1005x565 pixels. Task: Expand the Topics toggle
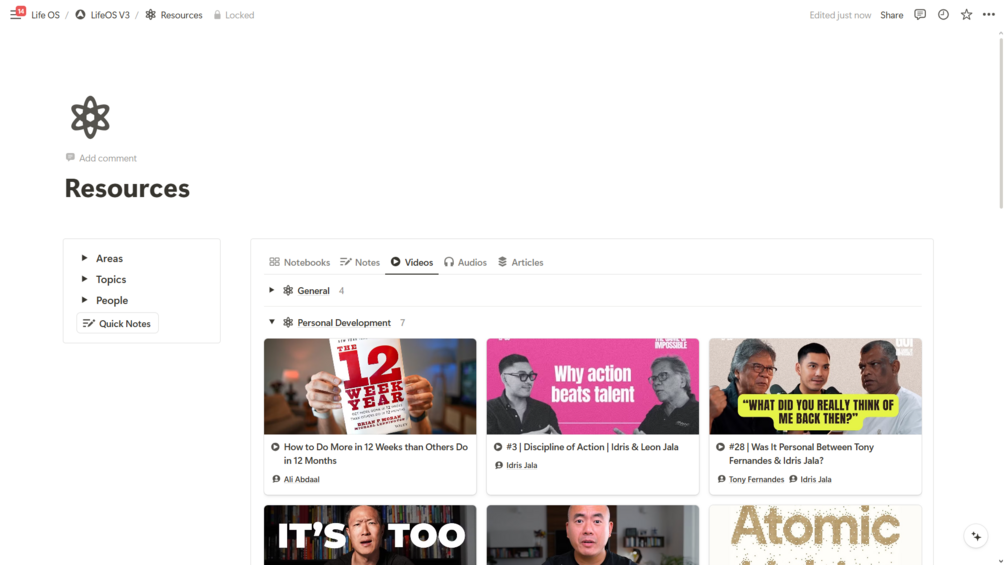tap(84, 279)
